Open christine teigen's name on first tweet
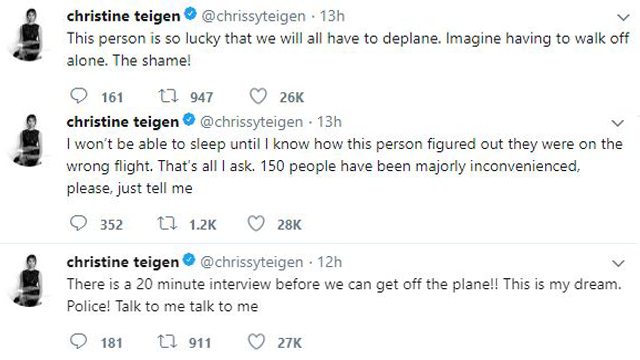This screenshot has height=360, width=640. point(123,16)
